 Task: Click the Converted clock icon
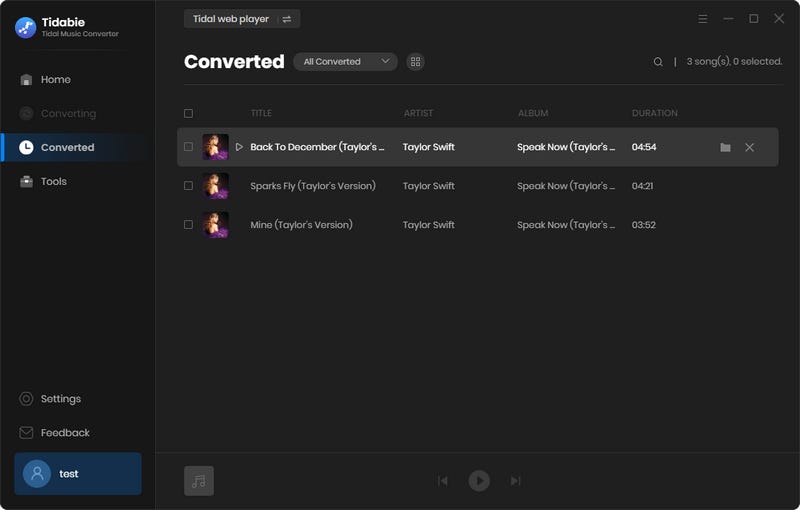click(26, 147)
